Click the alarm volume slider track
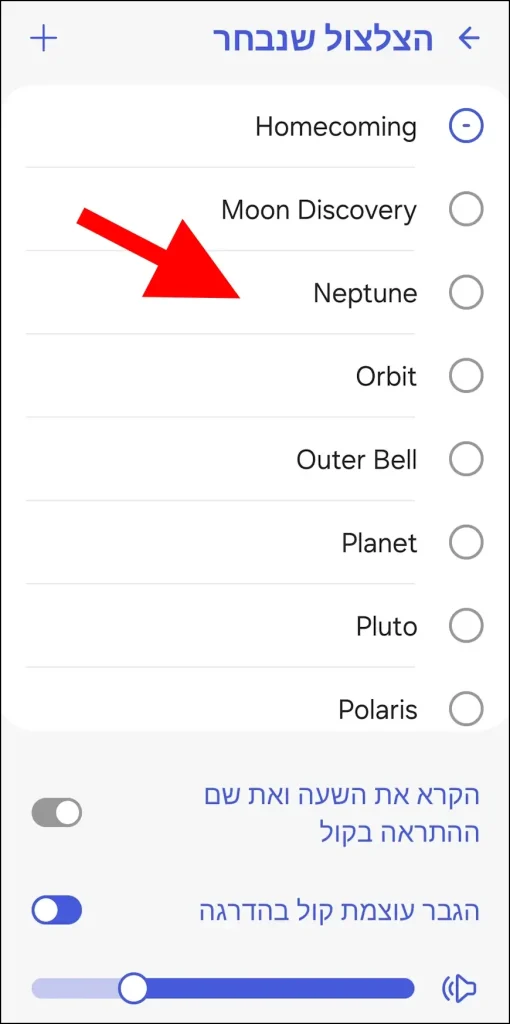The image size is (510, 1024). [x=223, y=988]
